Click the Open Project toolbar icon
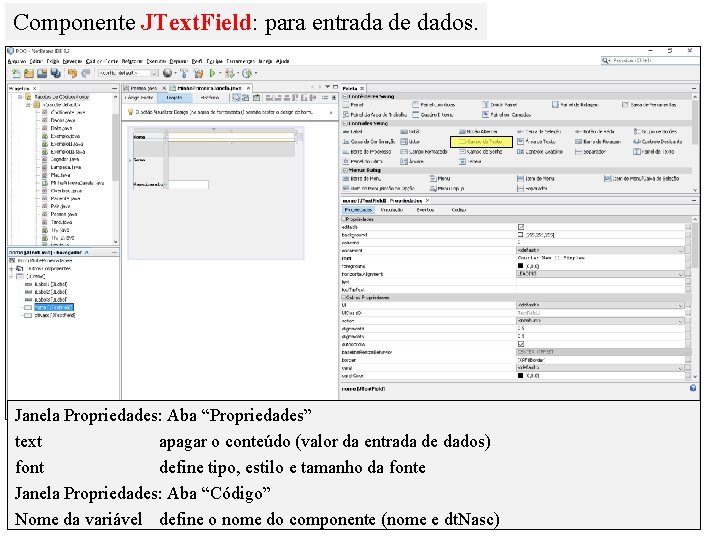 click(42, 73)
